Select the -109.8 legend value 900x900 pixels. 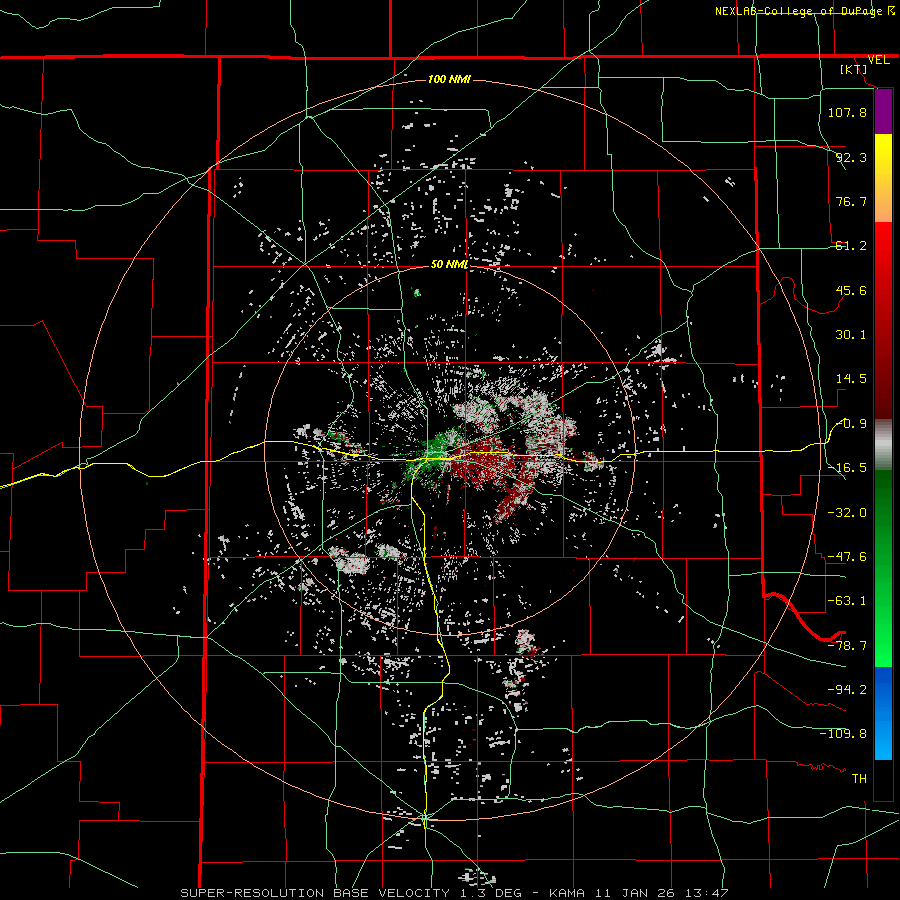[843, 734]
